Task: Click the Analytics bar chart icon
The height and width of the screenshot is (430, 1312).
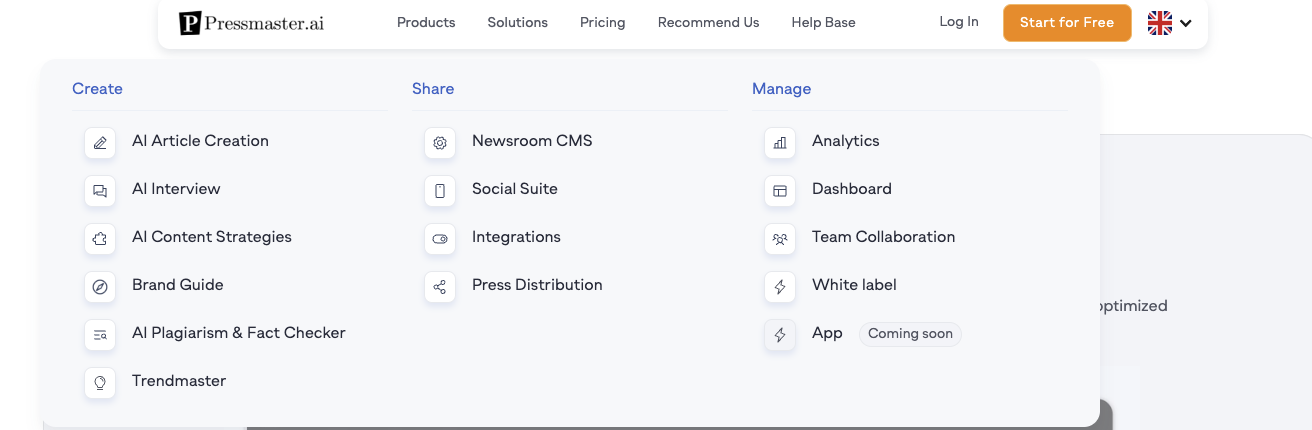Action: pyautogui.click(x=780, y=143)
